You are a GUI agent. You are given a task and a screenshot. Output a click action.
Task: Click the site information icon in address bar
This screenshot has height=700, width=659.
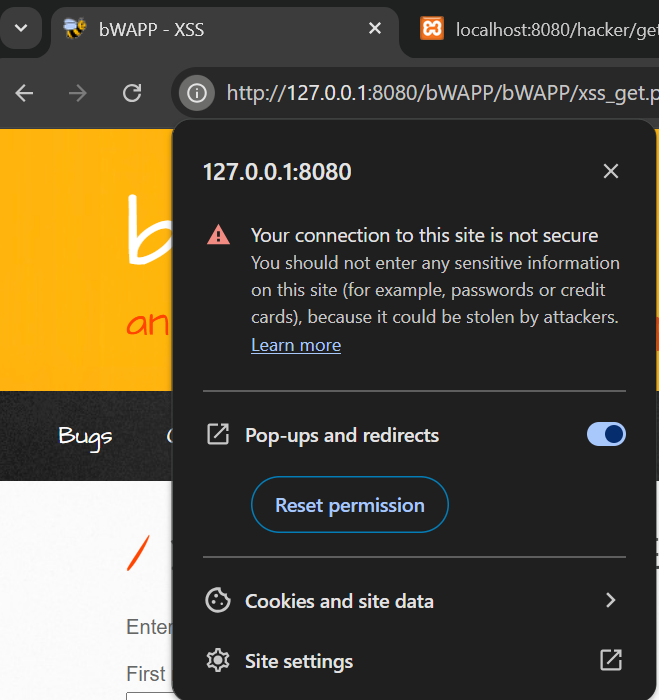pos(197,93)
